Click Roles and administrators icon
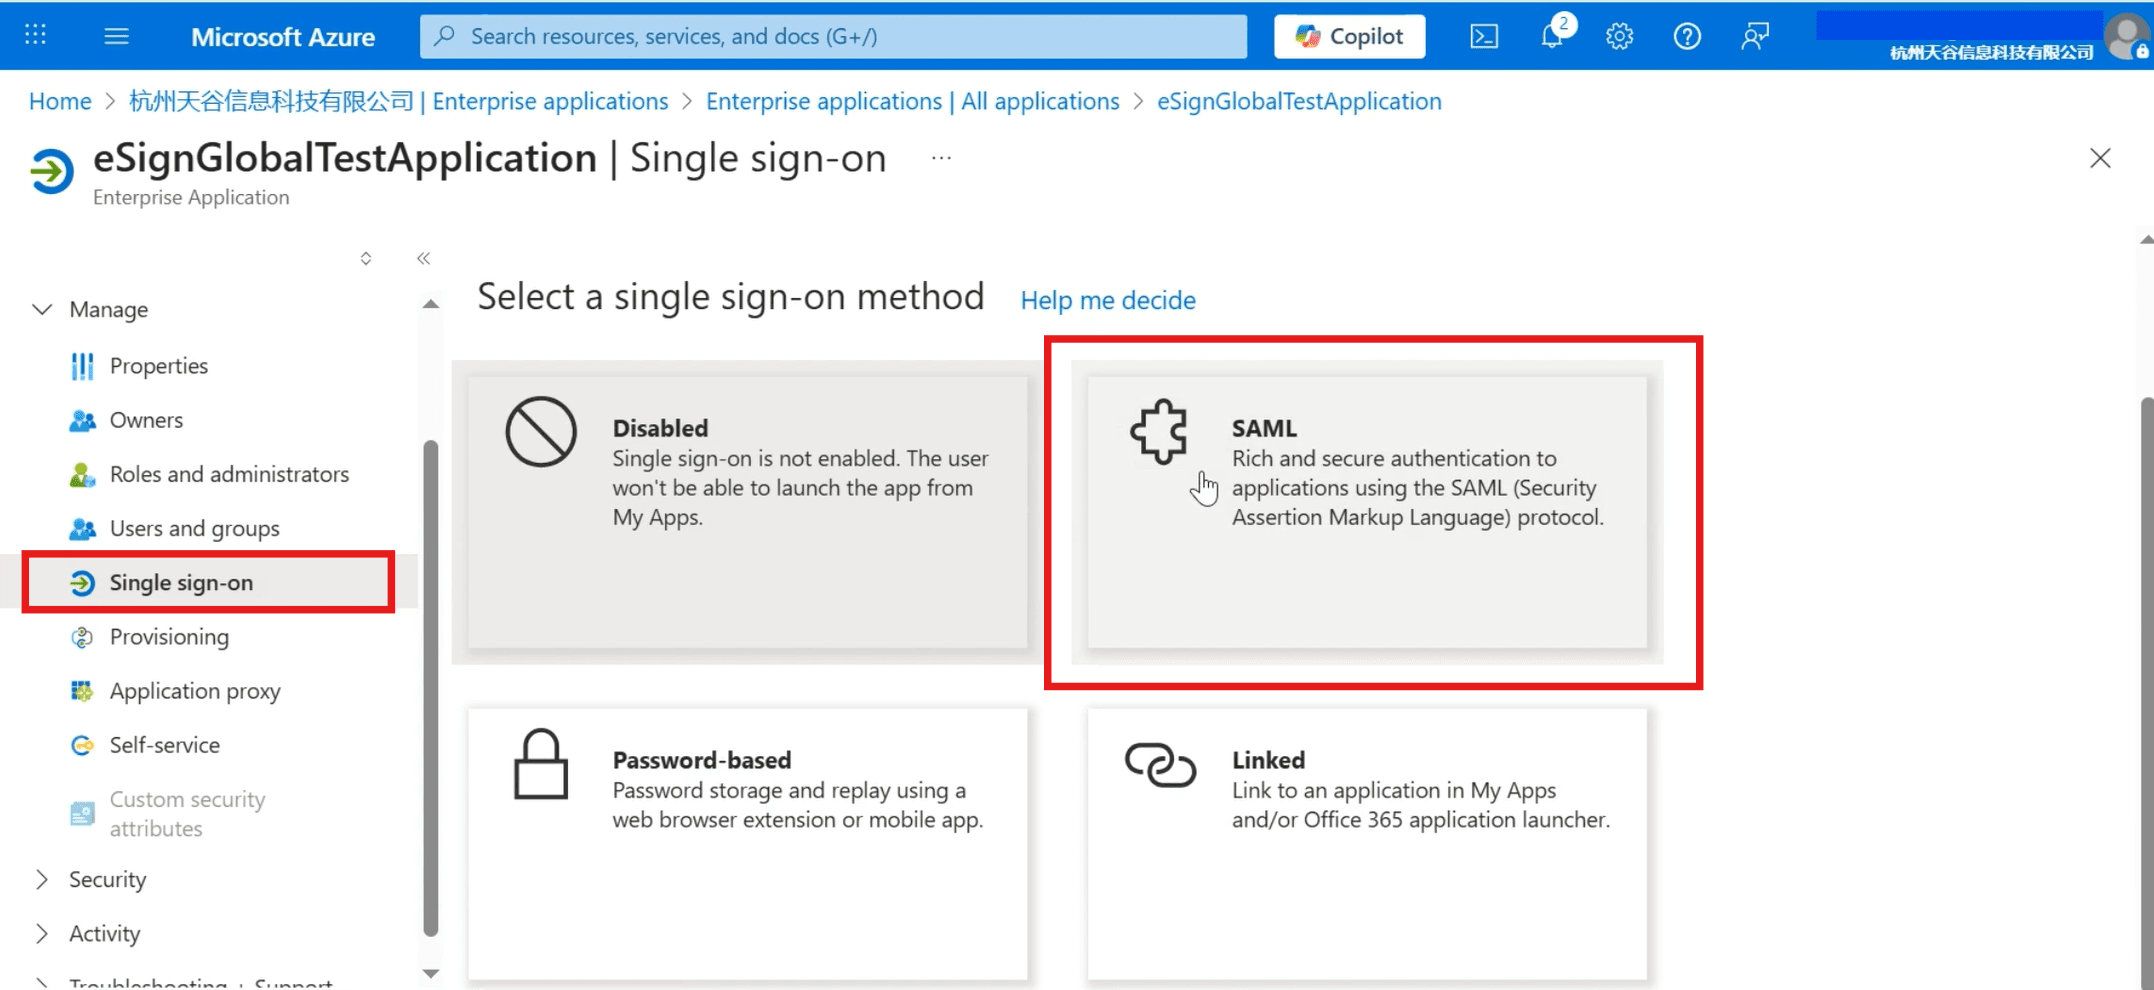This screenshot has width=2154, height=990. click(82, 474)
